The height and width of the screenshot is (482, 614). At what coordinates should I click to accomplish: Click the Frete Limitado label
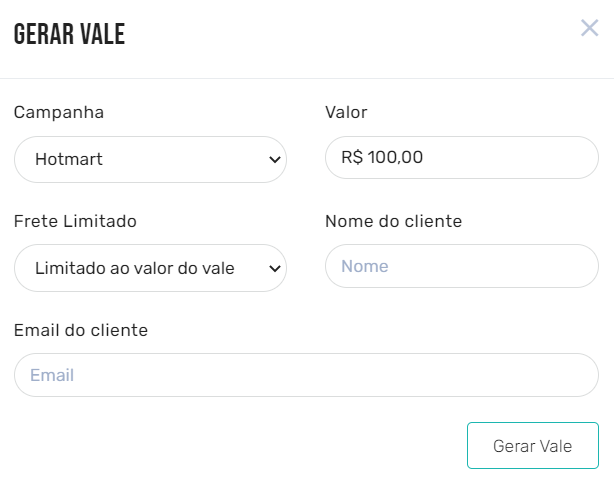point(75,221)
